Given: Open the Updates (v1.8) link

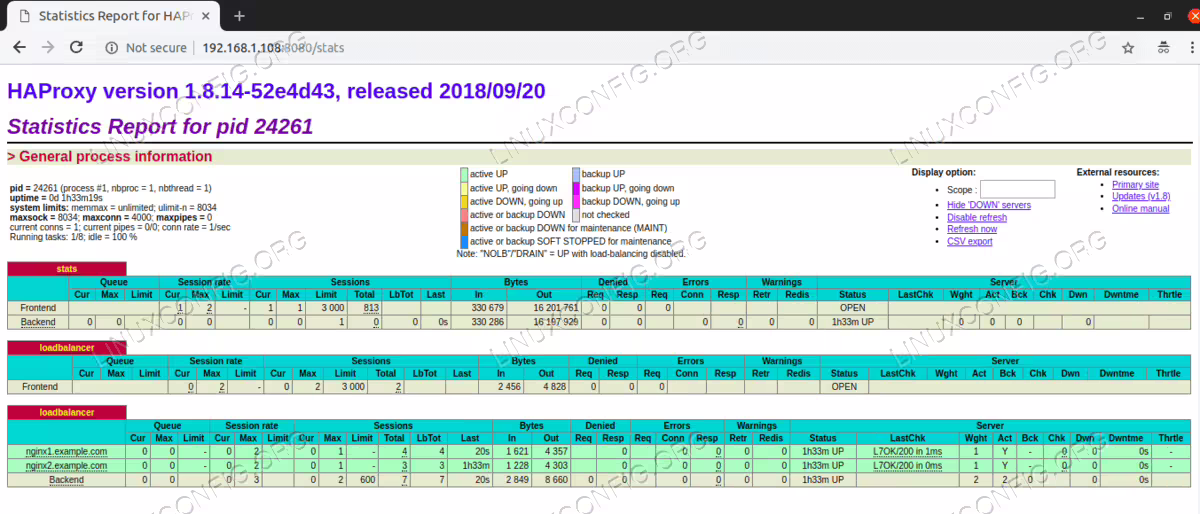Looking at the screenshot, I should pyautogui.click(x=1141, y=197).
